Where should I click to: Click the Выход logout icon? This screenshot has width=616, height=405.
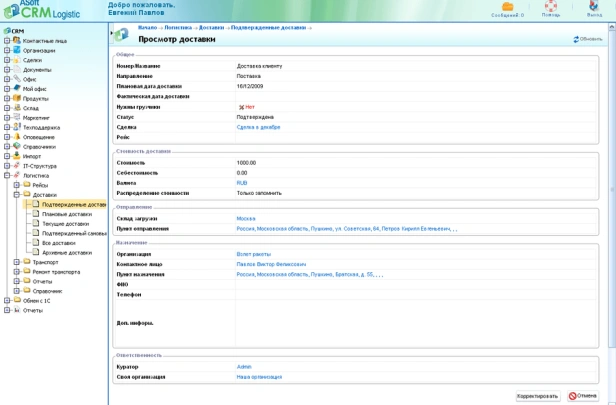point(593,7)
